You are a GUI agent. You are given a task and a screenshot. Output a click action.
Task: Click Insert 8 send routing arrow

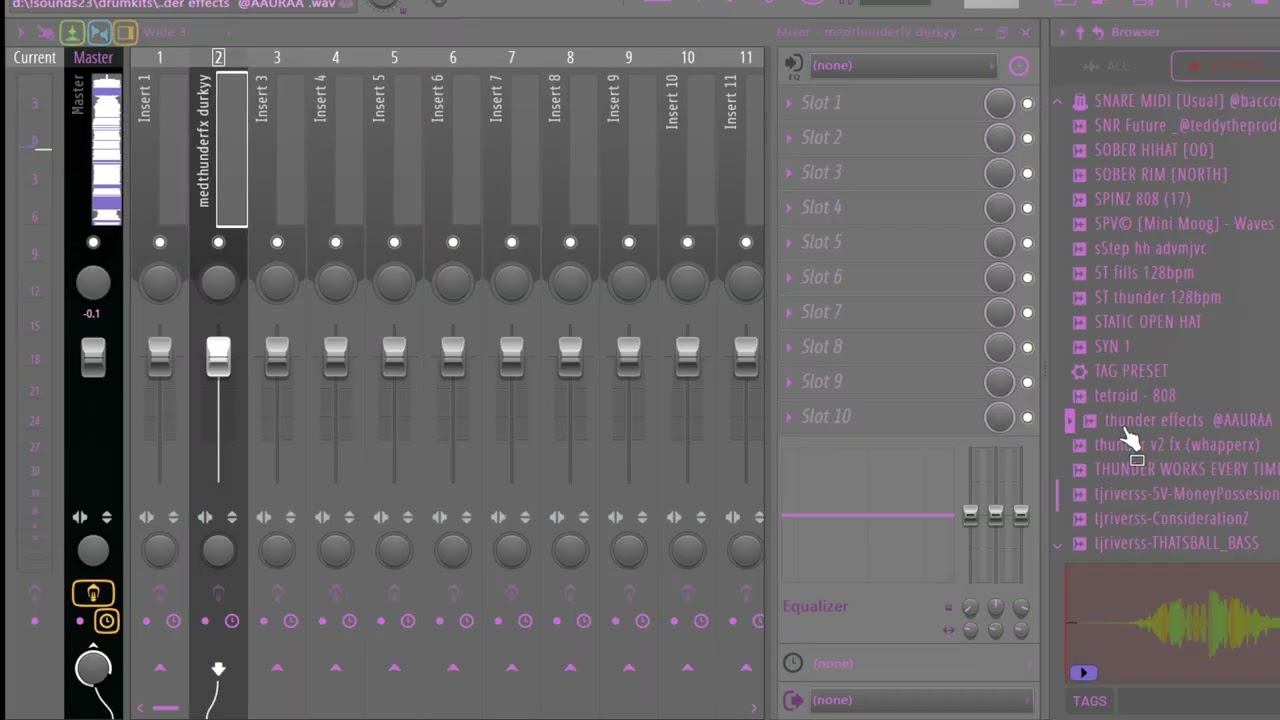tap(570, 667)
